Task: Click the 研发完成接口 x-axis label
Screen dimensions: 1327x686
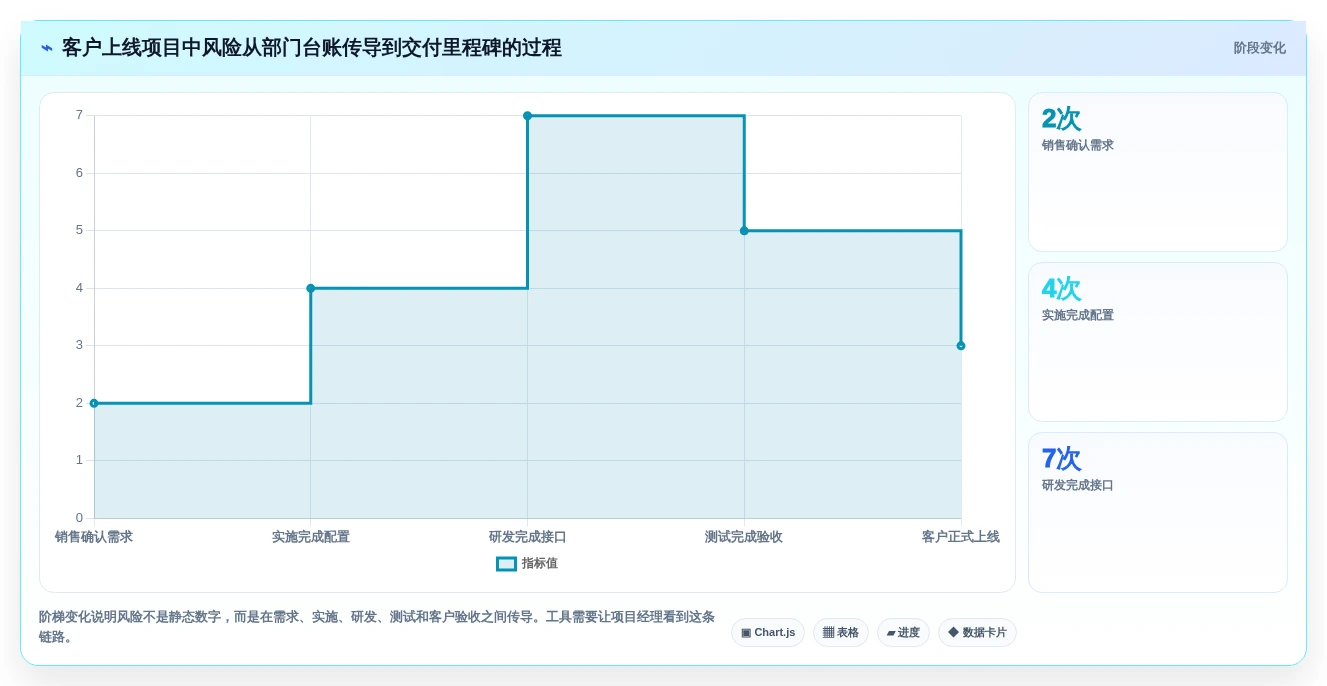Action: click(528, 537)
